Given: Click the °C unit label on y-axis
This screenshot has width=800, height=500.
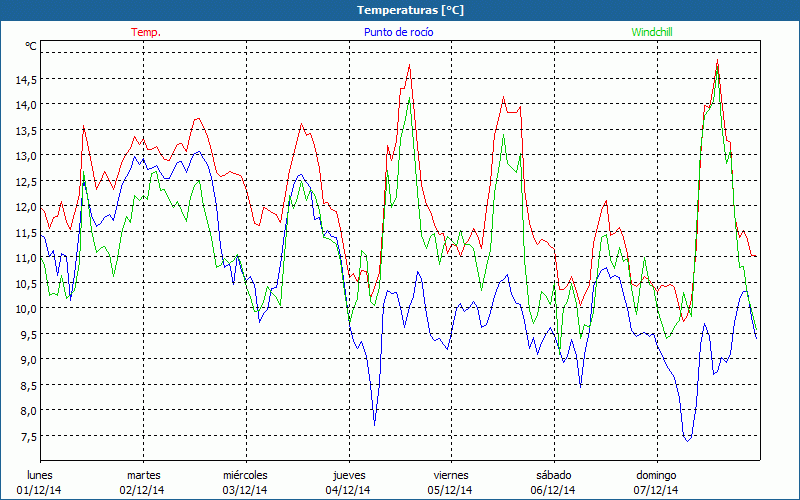Looking at the screenshot, I should pos(31,46).
